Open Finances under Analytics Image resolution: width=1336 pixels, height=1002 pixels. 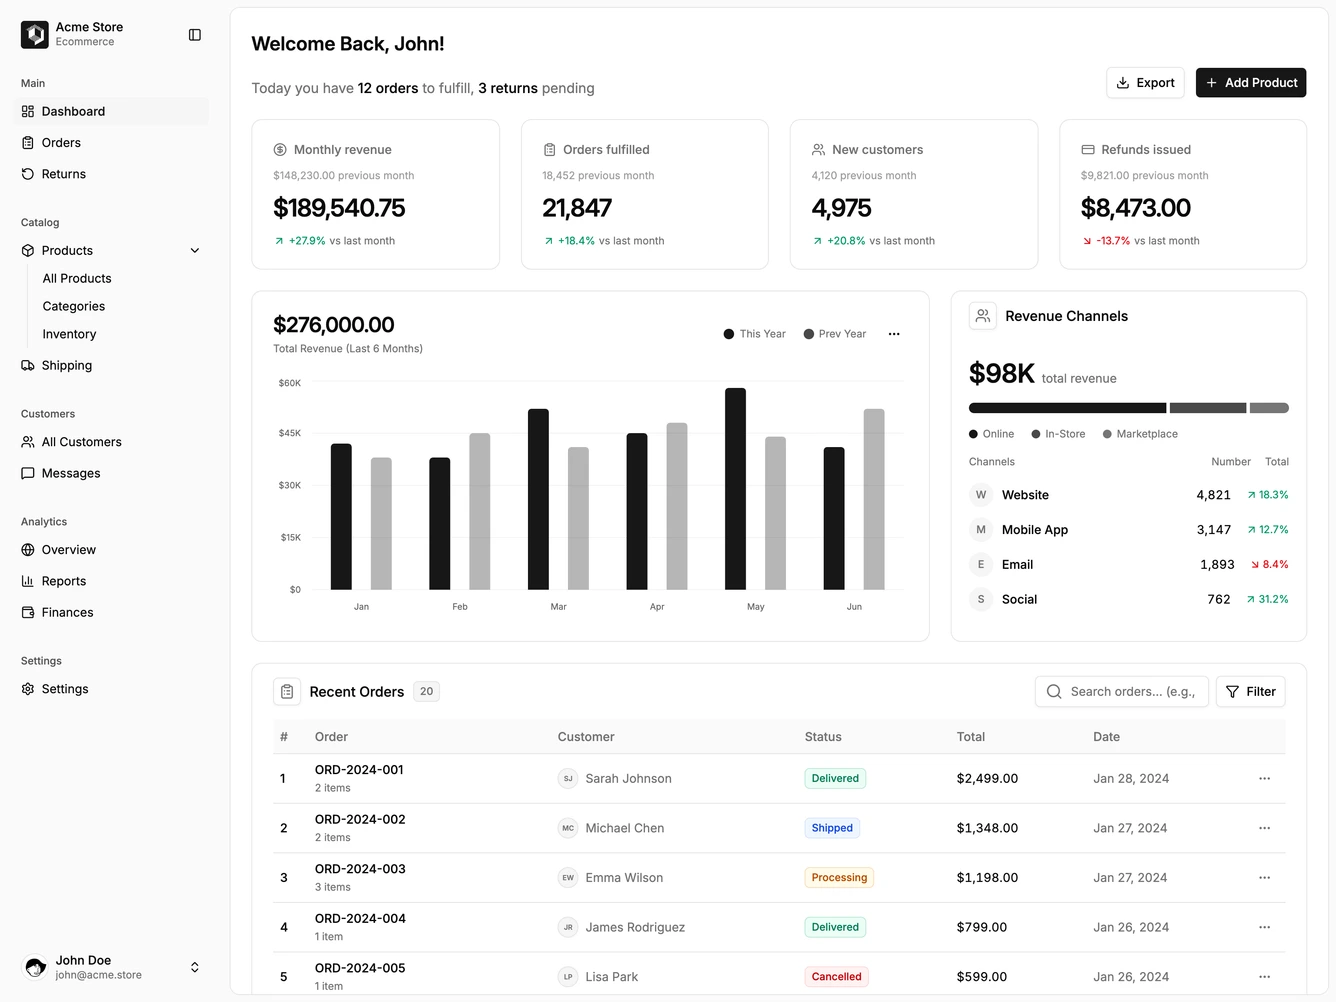(111, 612)
